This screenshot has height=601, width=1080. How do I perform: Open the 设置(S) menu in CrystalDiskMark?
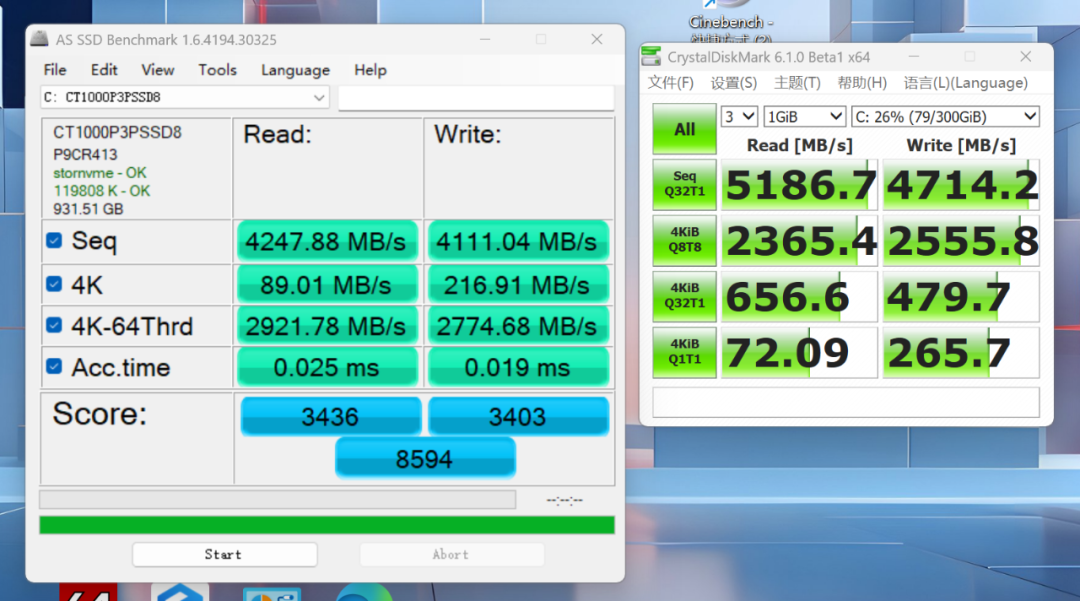coord(734,83)
